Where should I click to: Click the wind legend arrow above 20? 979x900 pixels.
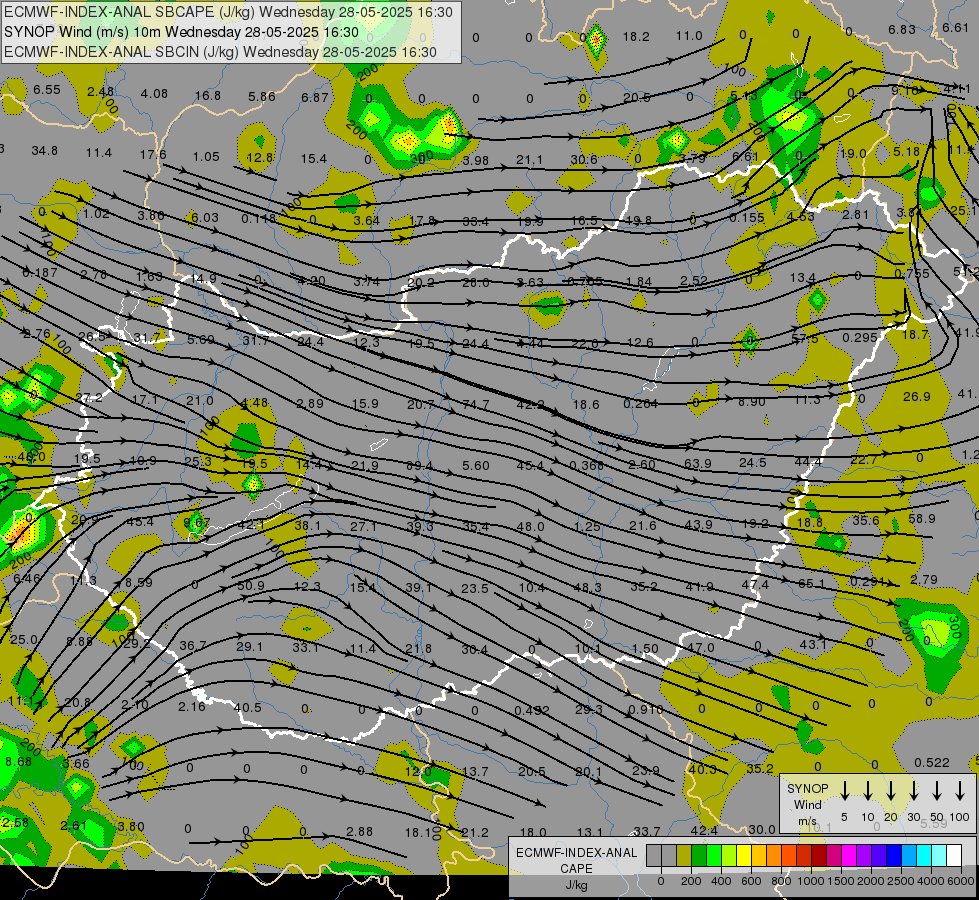[891, 791]
